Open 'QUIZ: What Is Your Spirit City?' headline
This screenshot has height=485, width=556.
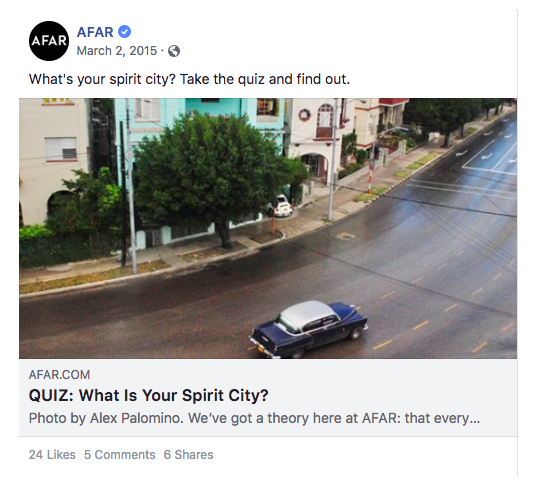point(149,395)
